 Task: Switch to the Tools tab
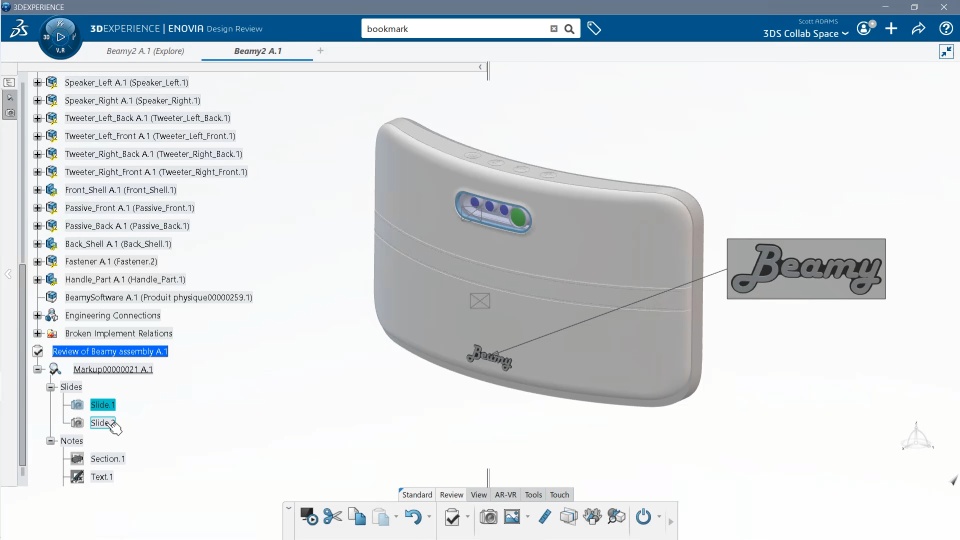point(533,495)
